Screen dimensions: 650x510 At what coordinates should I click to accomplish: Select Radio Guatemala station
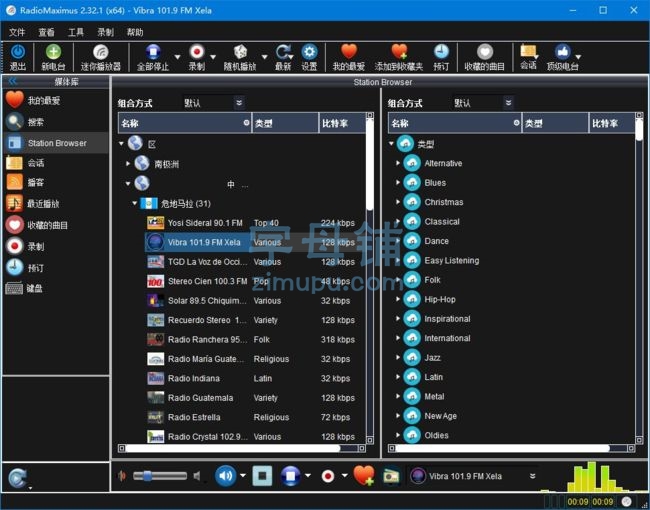point(255,398)
